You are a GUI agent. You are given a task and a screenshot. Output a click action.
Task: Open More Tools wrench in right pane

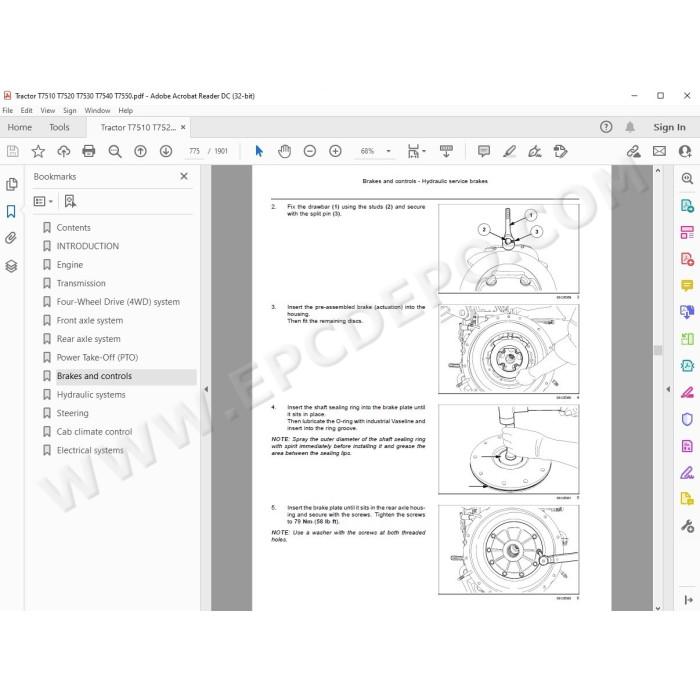click(x=687, y=526)
